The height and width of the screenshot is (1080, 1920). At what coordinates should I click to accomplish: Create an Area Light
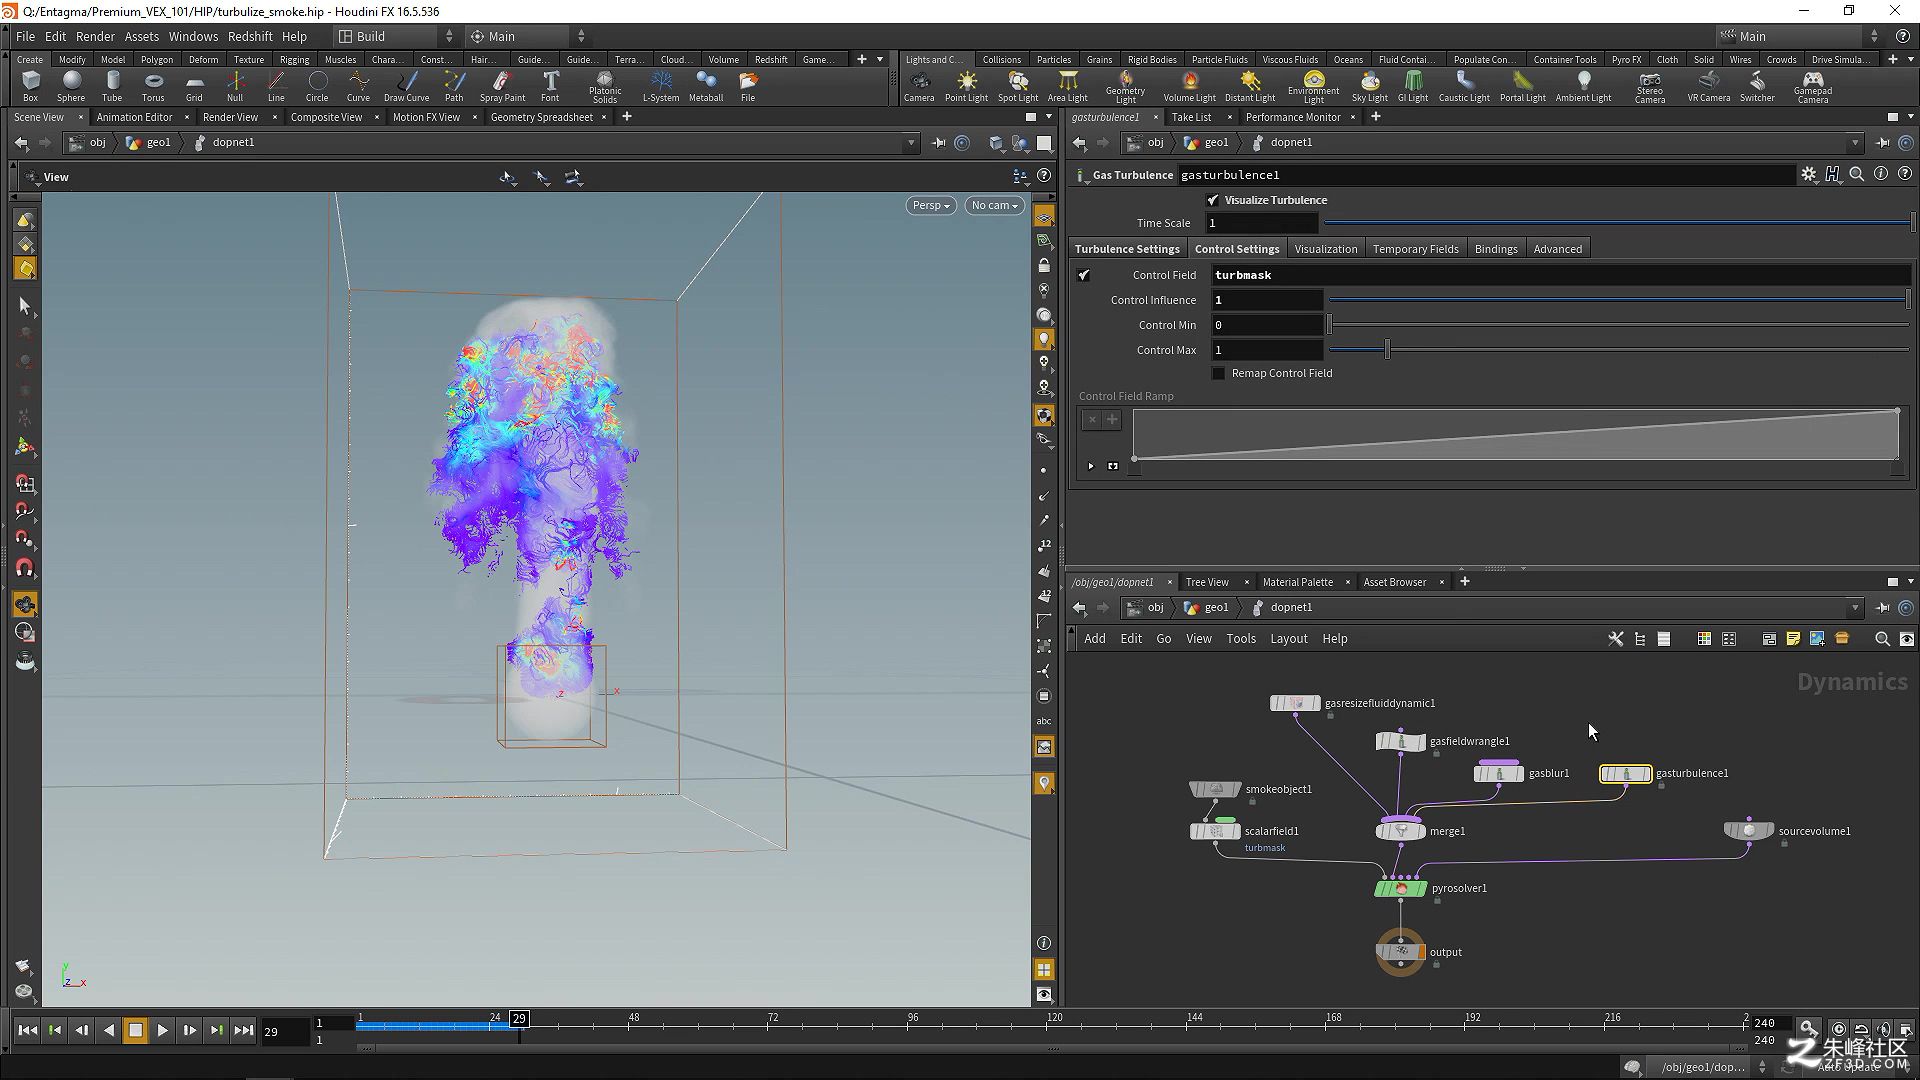click(1067, 86)
